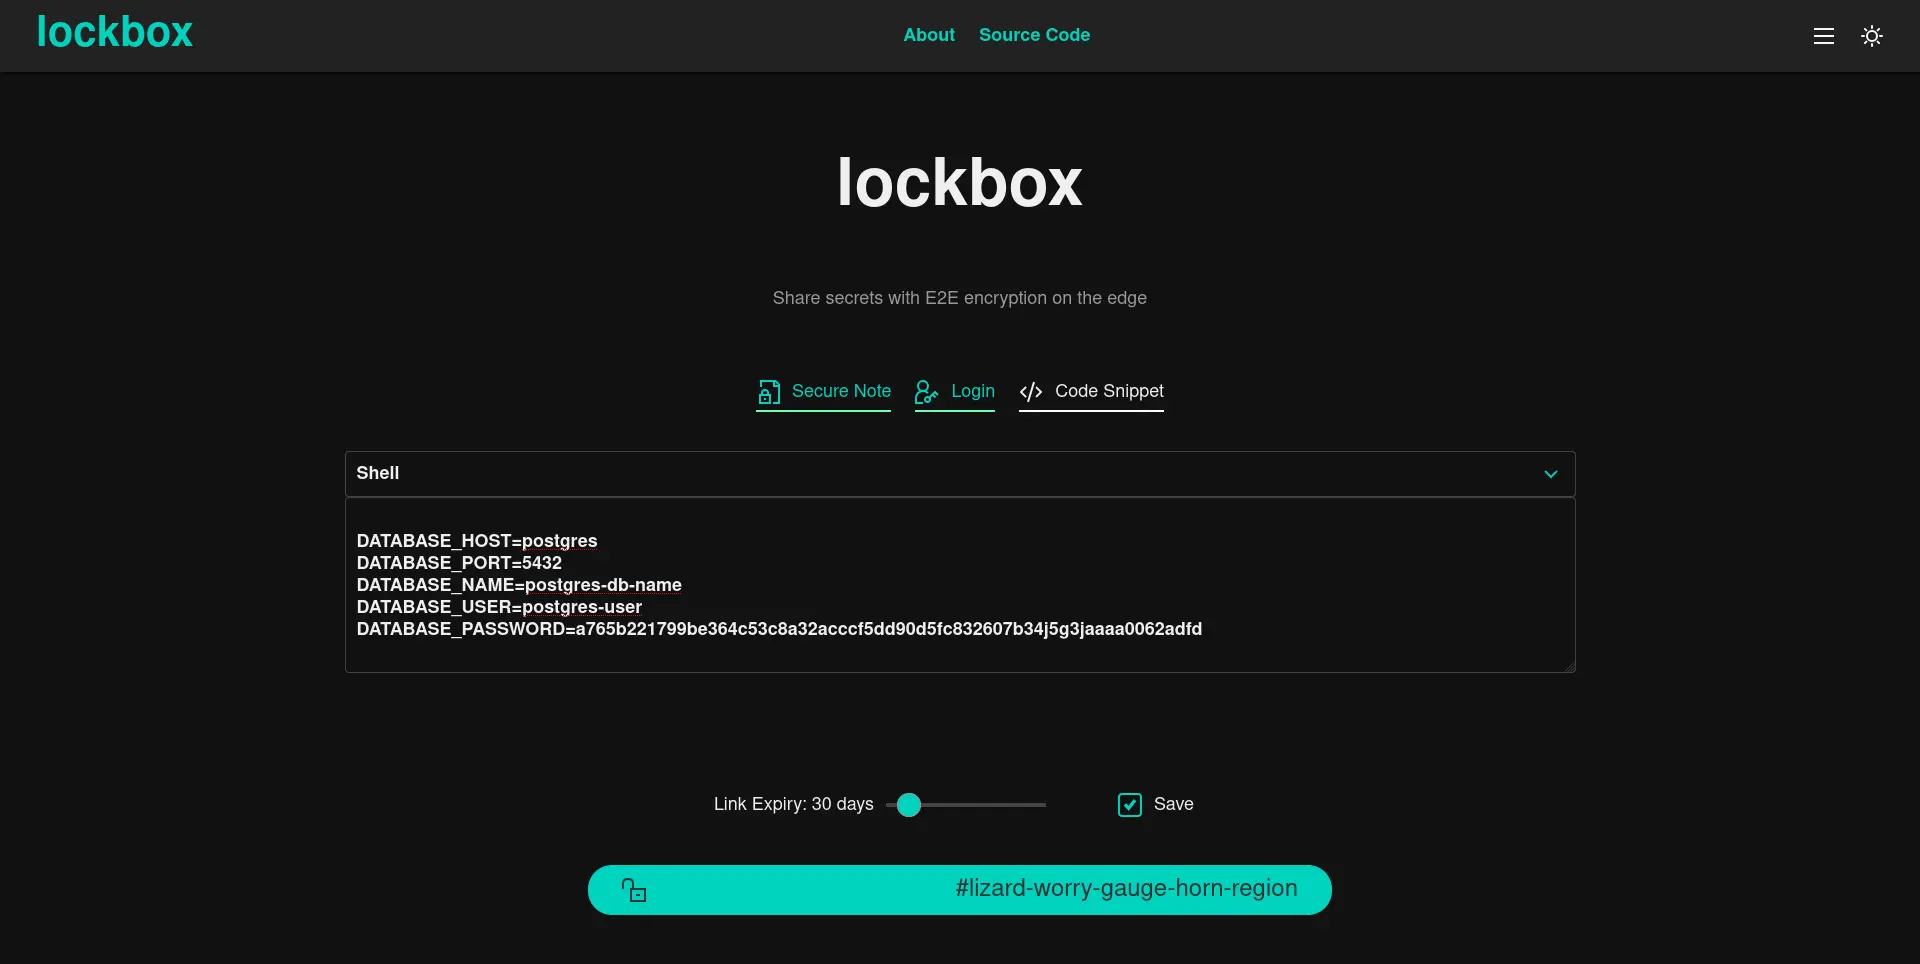Expand the language dropdown chevron arrow
The height and width of the screenshot is (964, 1920).
pos(1550,474)
